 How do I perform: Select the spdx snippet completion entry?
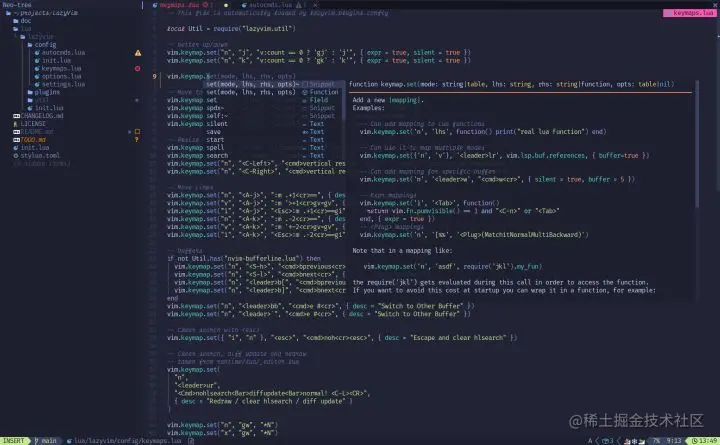[274, 108]
